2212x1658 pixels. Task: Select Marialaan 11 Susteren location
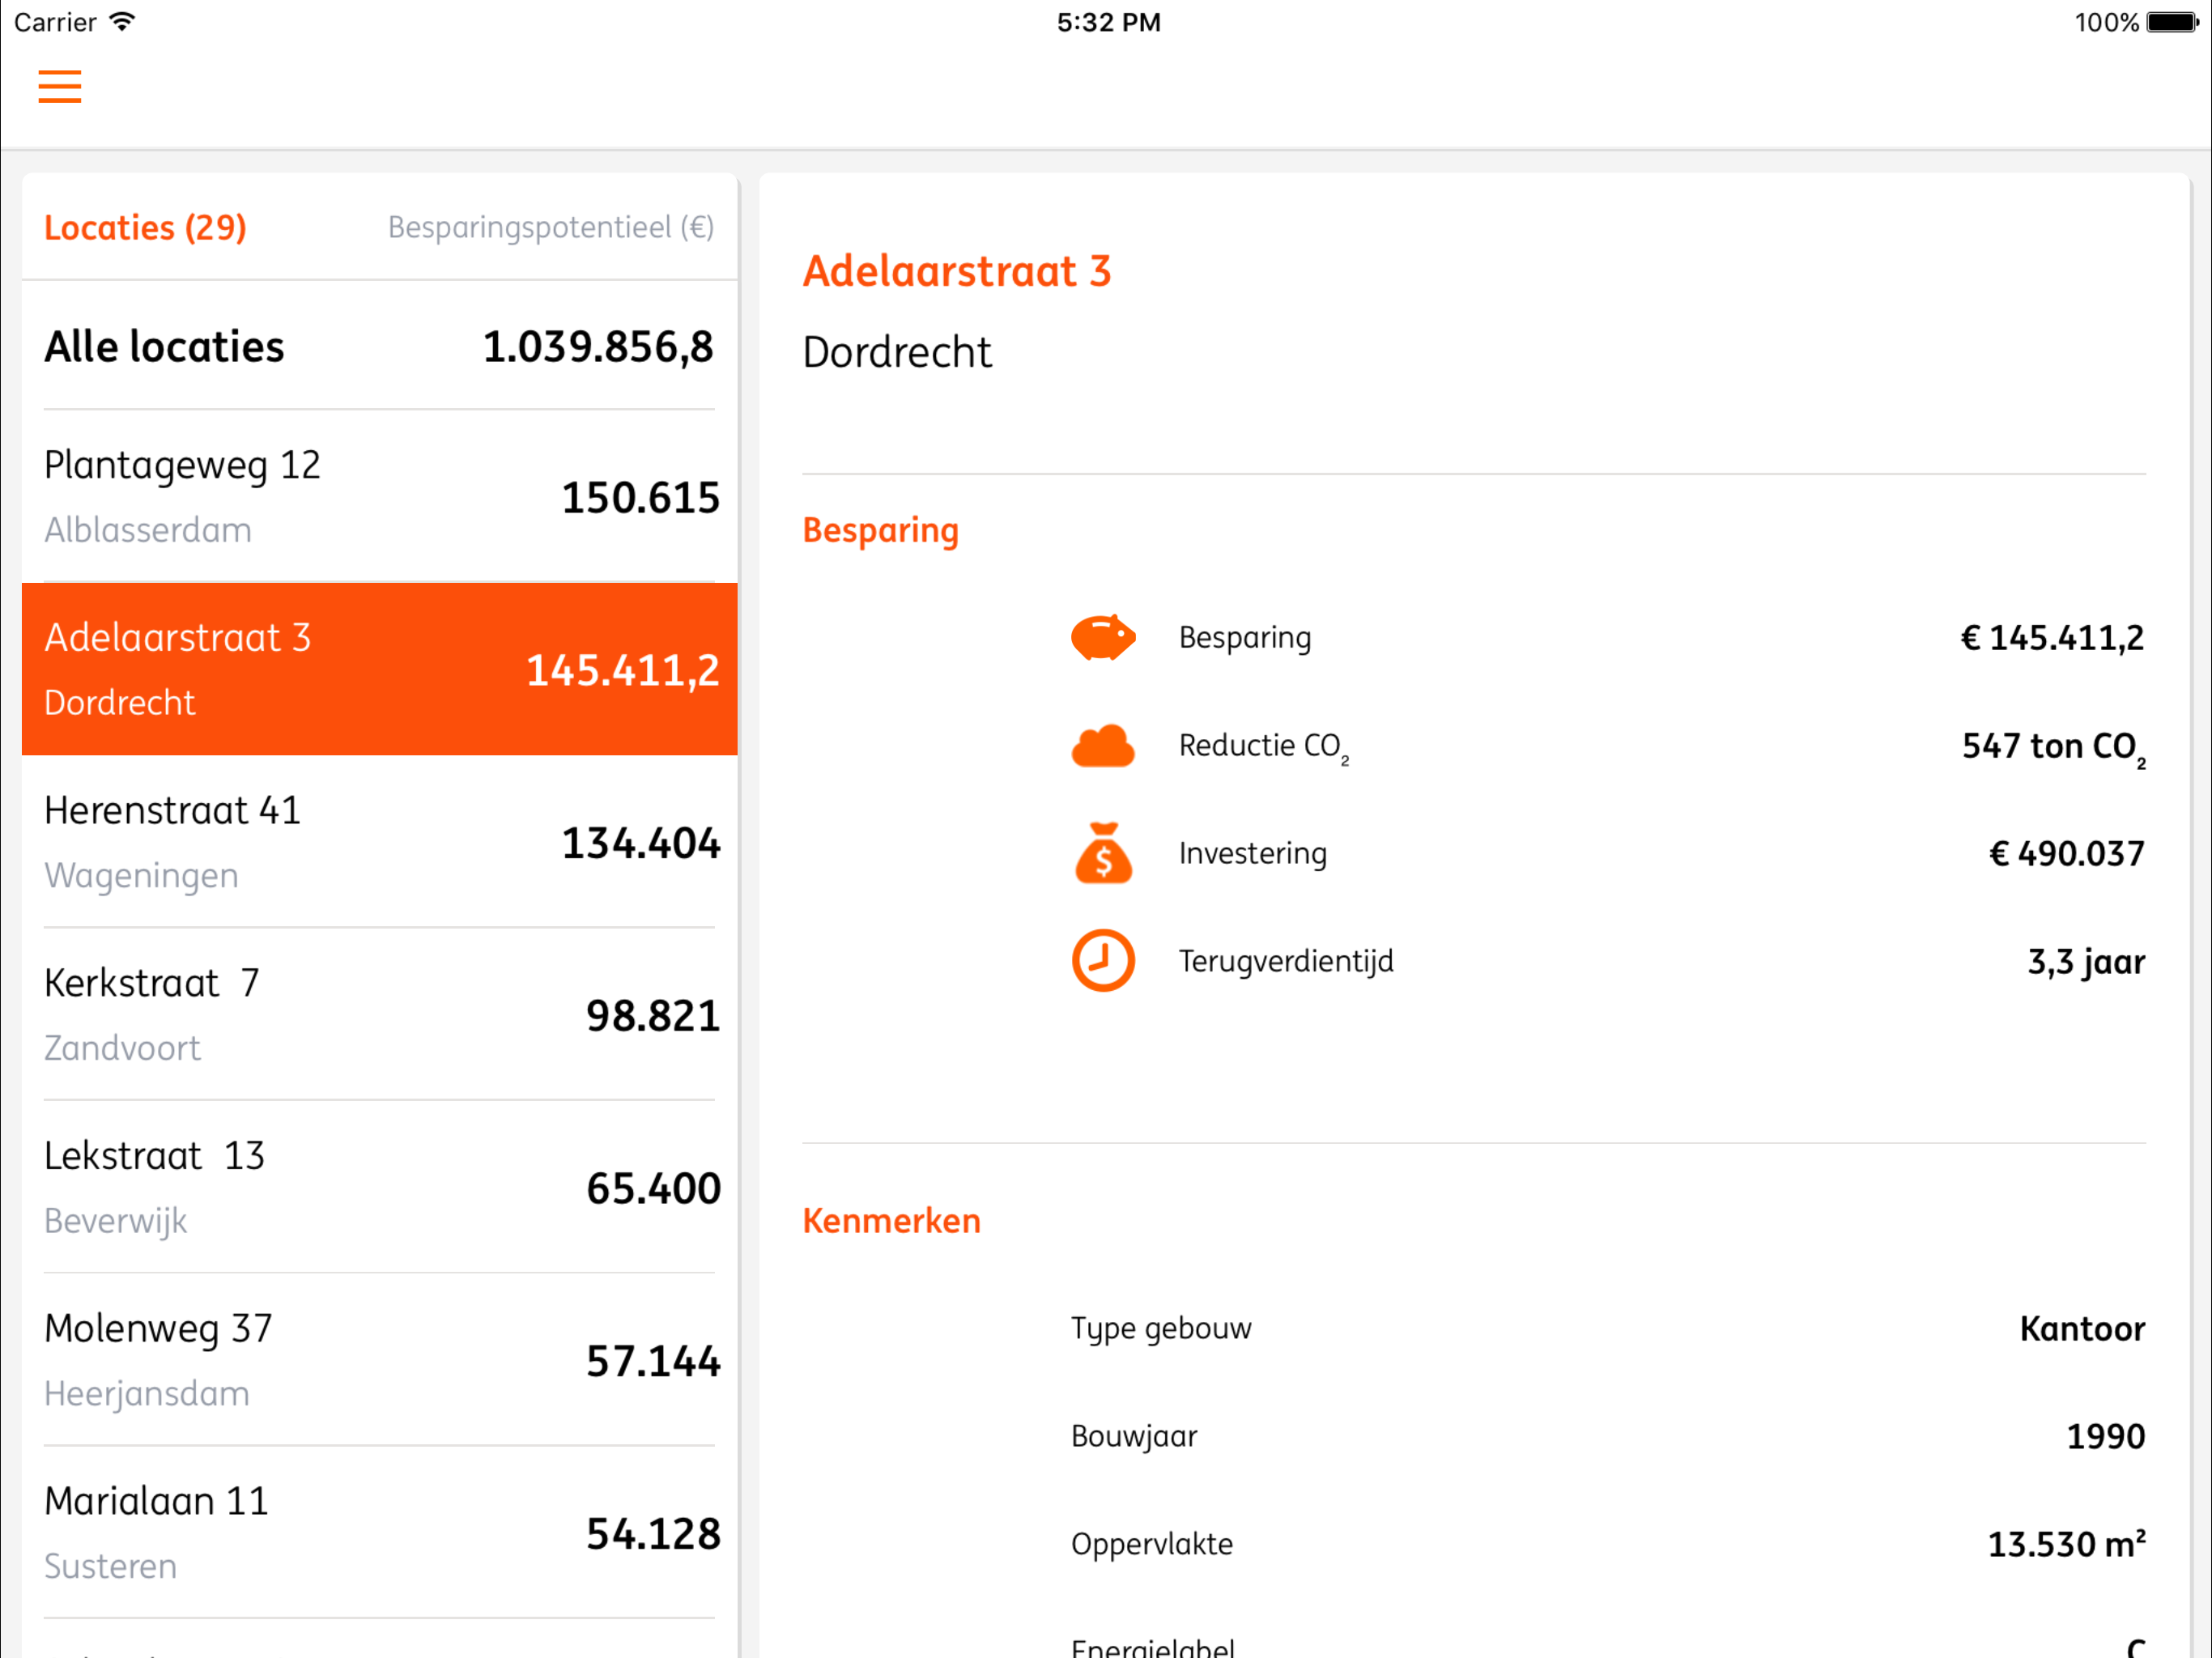379,1533
